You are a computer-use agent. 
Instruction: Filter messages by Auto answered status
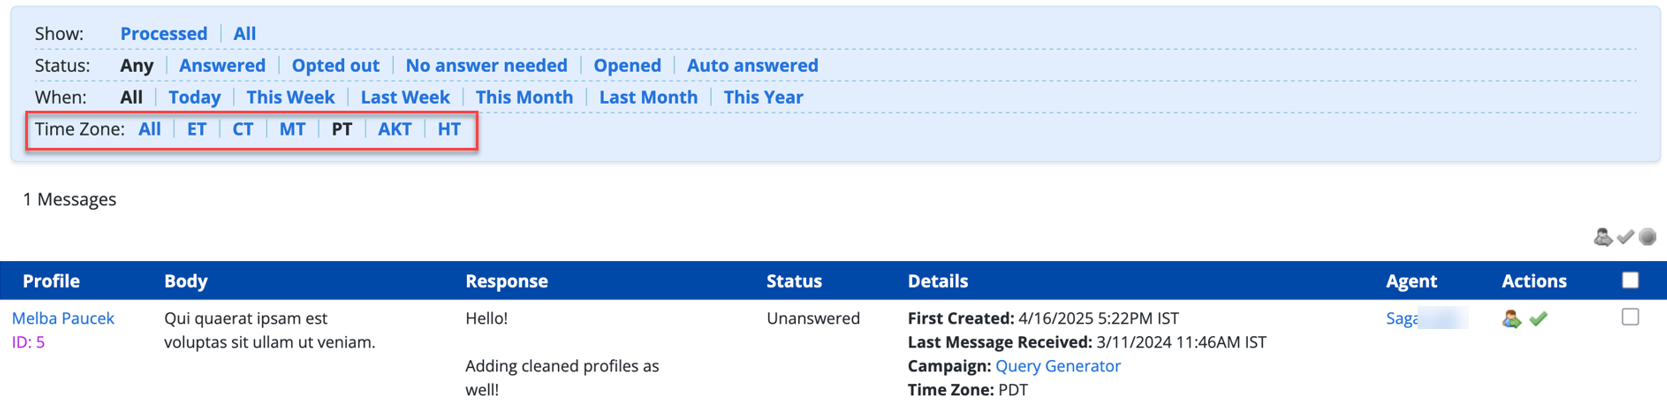(x=752, y=65)
